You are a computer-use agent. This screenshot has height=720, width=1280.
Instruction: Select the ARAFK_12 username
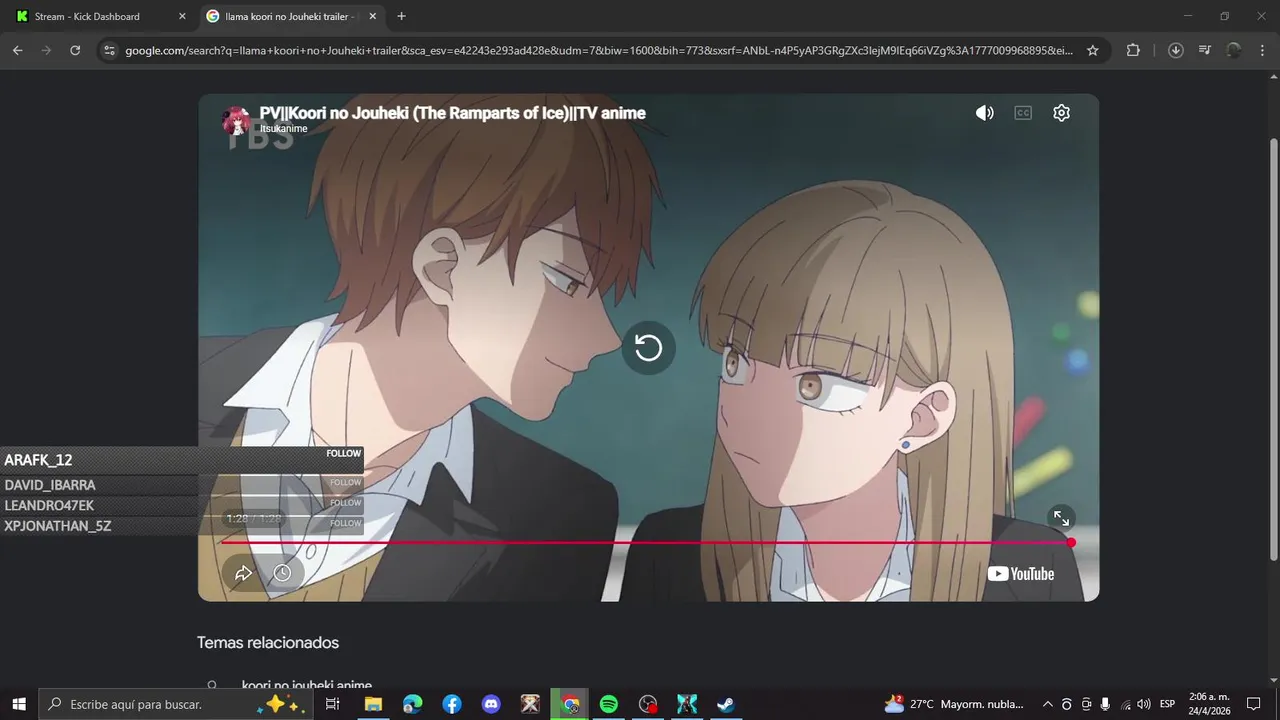pyautogui.click(x=38, y=460)
